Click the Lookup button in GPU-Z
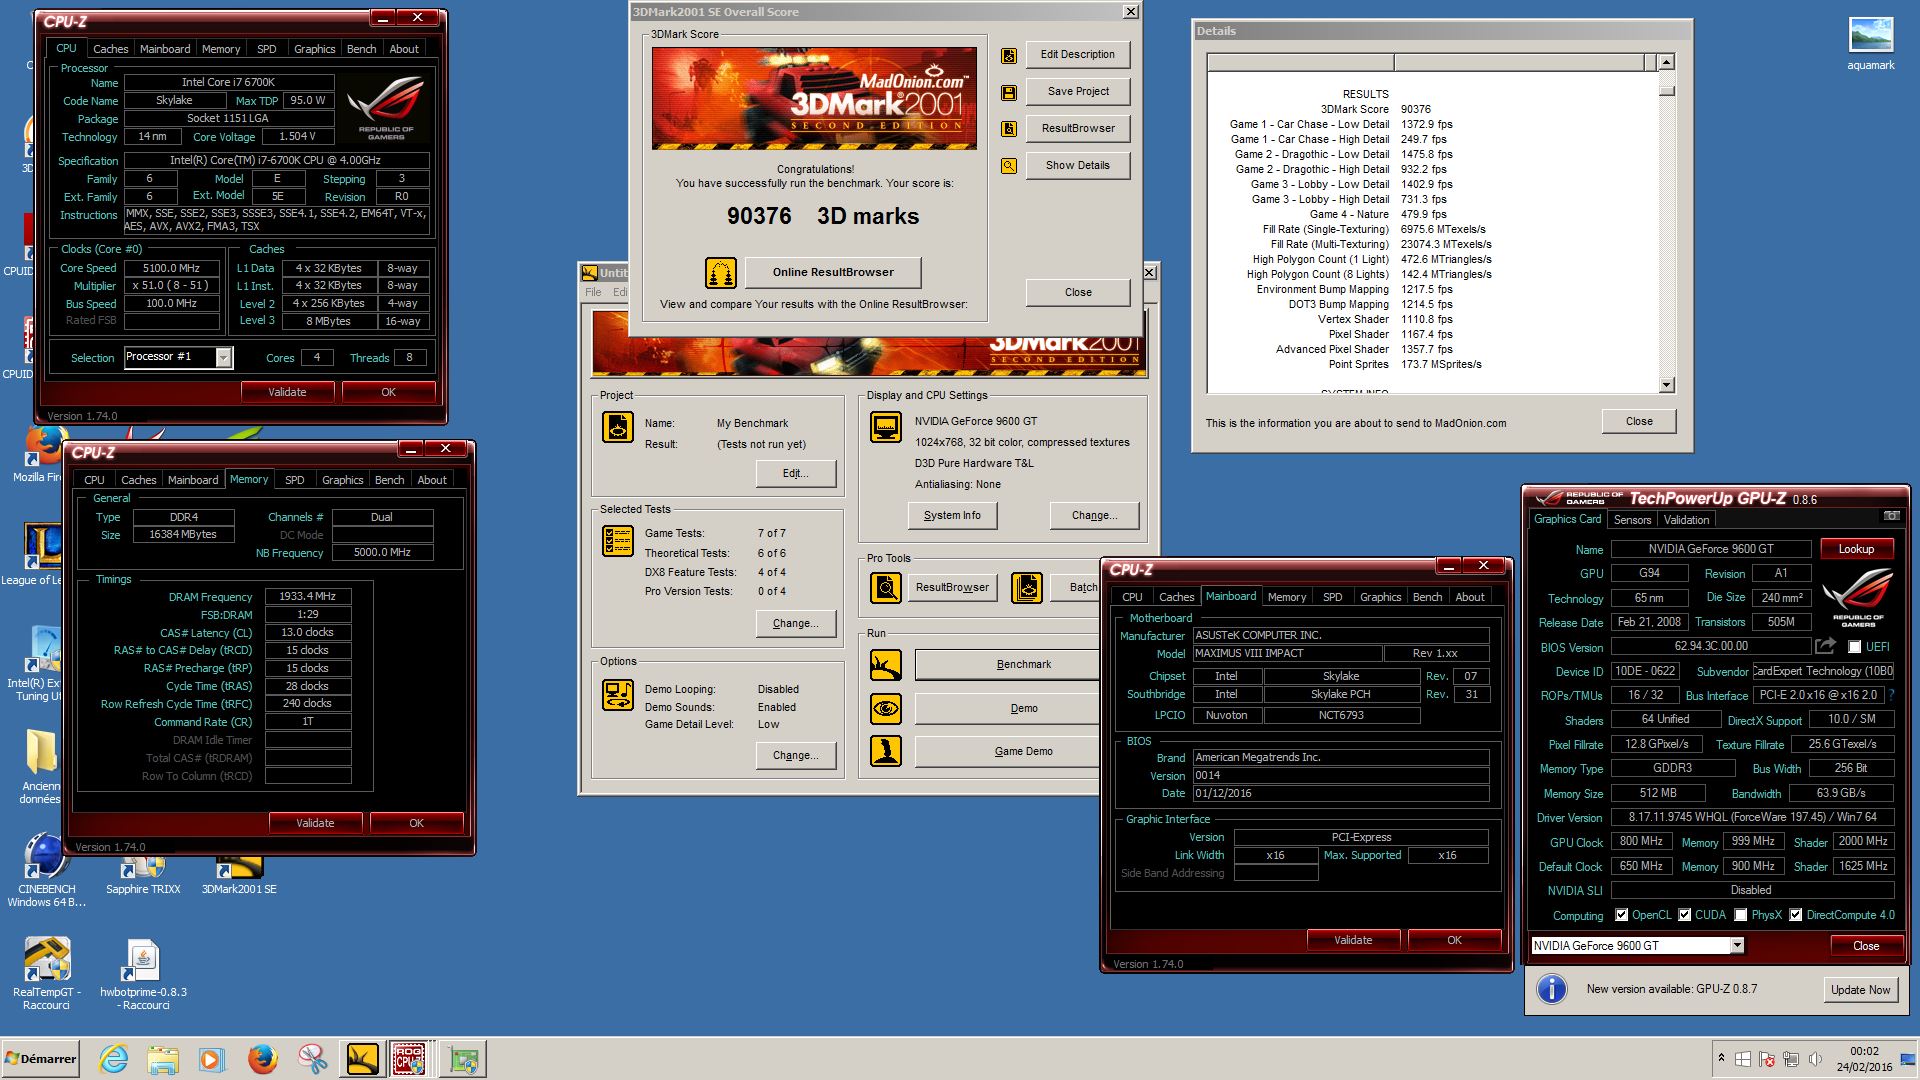This screenshot has width=1920, height=1080. coord(1856,549)
